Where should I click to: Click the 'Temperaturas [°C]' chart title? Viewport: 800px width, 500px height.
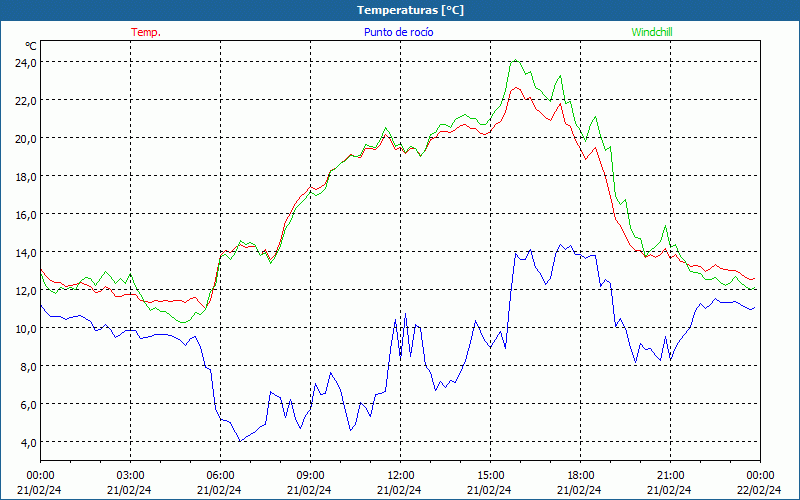pos(410,10)
